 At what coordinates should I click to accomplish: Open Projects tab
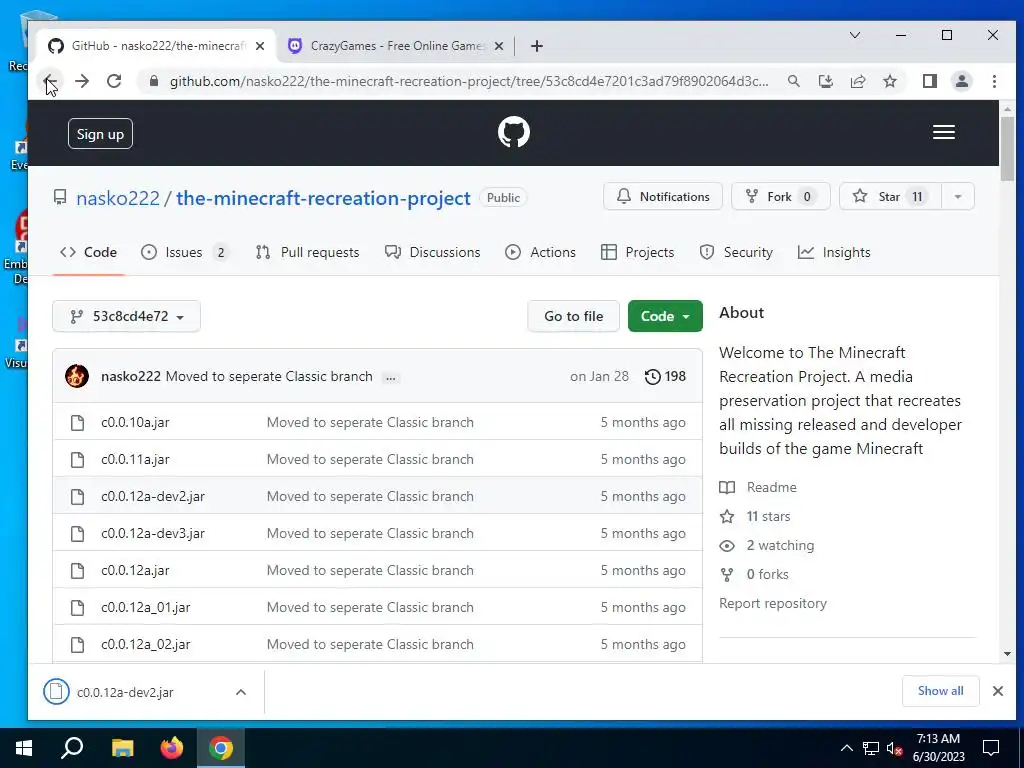click(637, 253)
